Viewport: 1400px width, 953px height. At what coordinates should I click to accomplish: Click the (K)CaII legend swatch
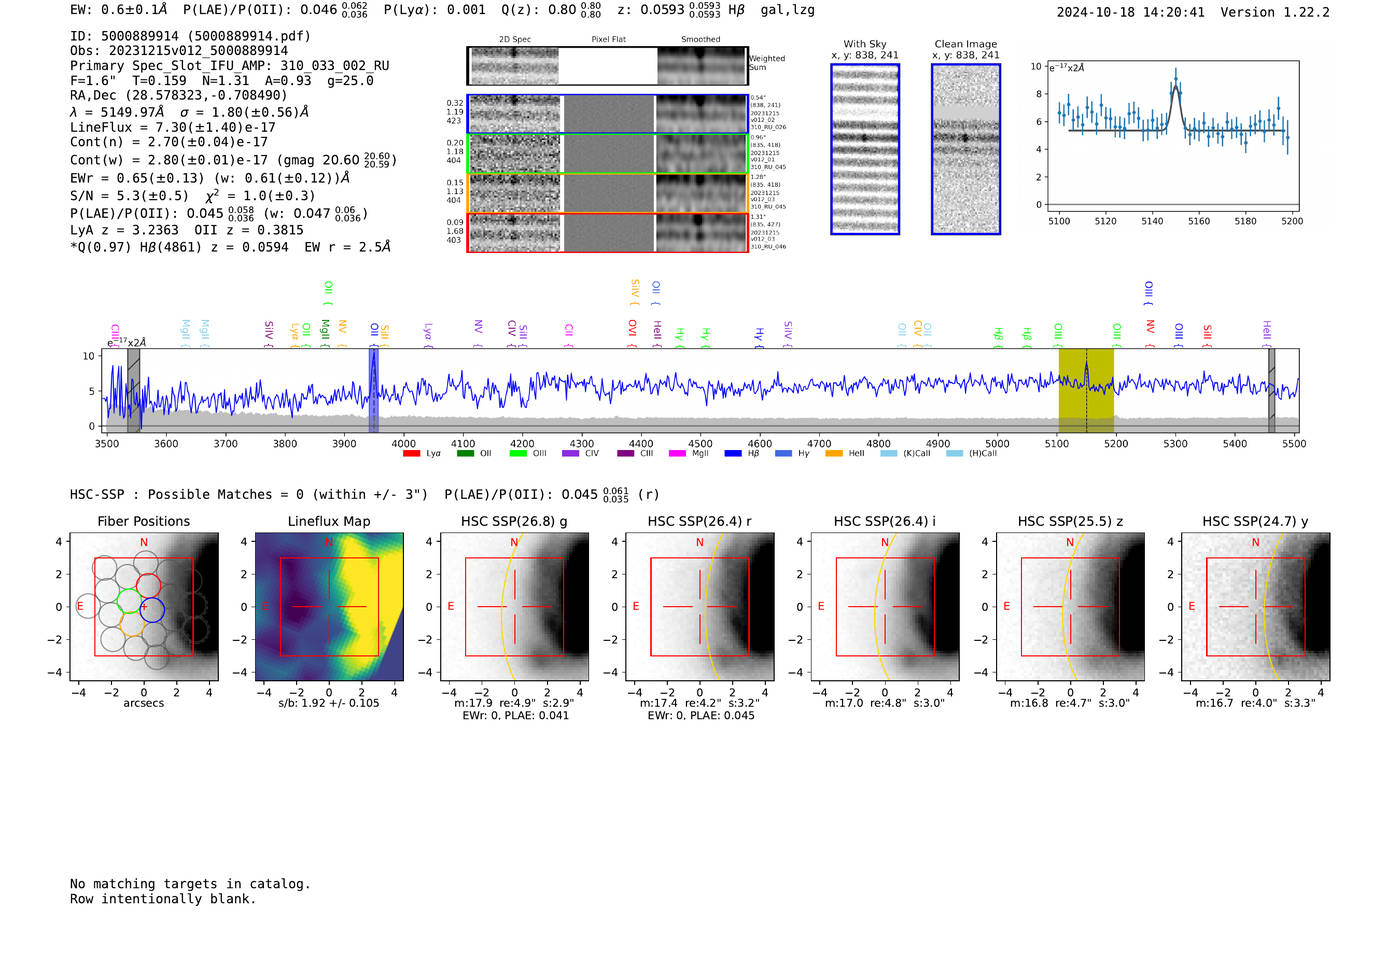(888, 454)
